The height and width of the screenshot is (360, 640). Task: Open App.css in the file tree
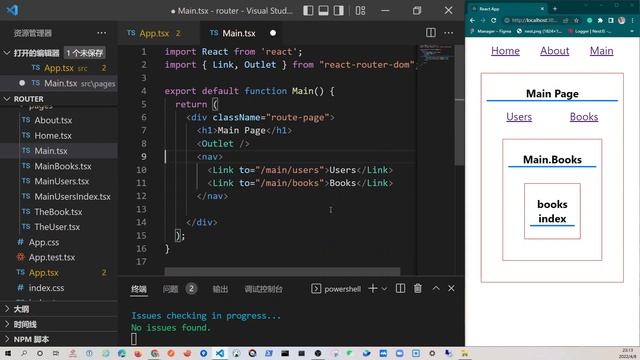(x=44, y=242)
